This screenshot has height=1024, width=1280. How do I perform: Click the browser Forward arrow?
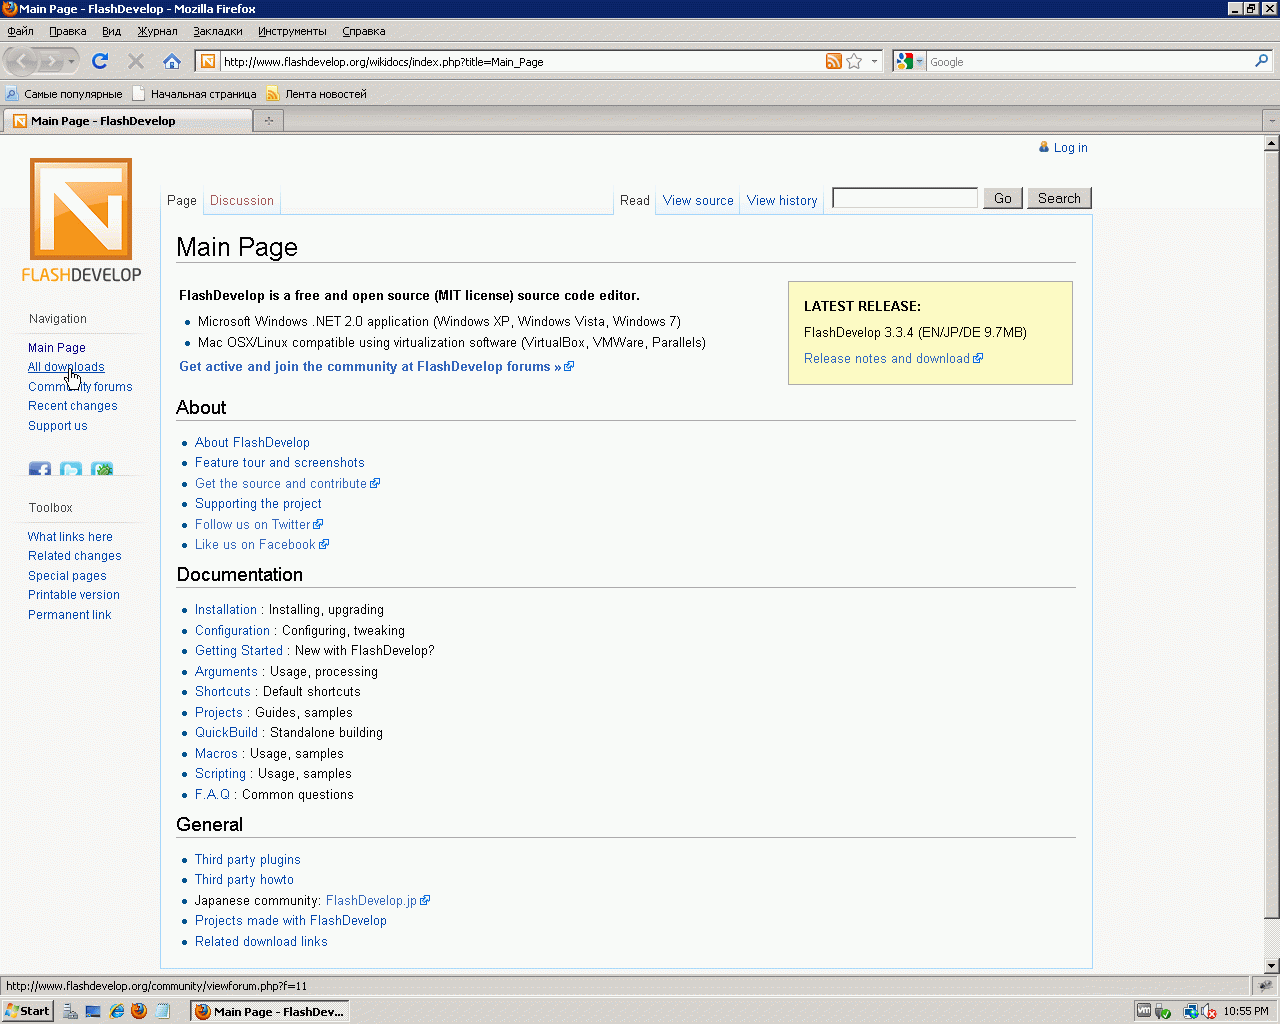51,62
